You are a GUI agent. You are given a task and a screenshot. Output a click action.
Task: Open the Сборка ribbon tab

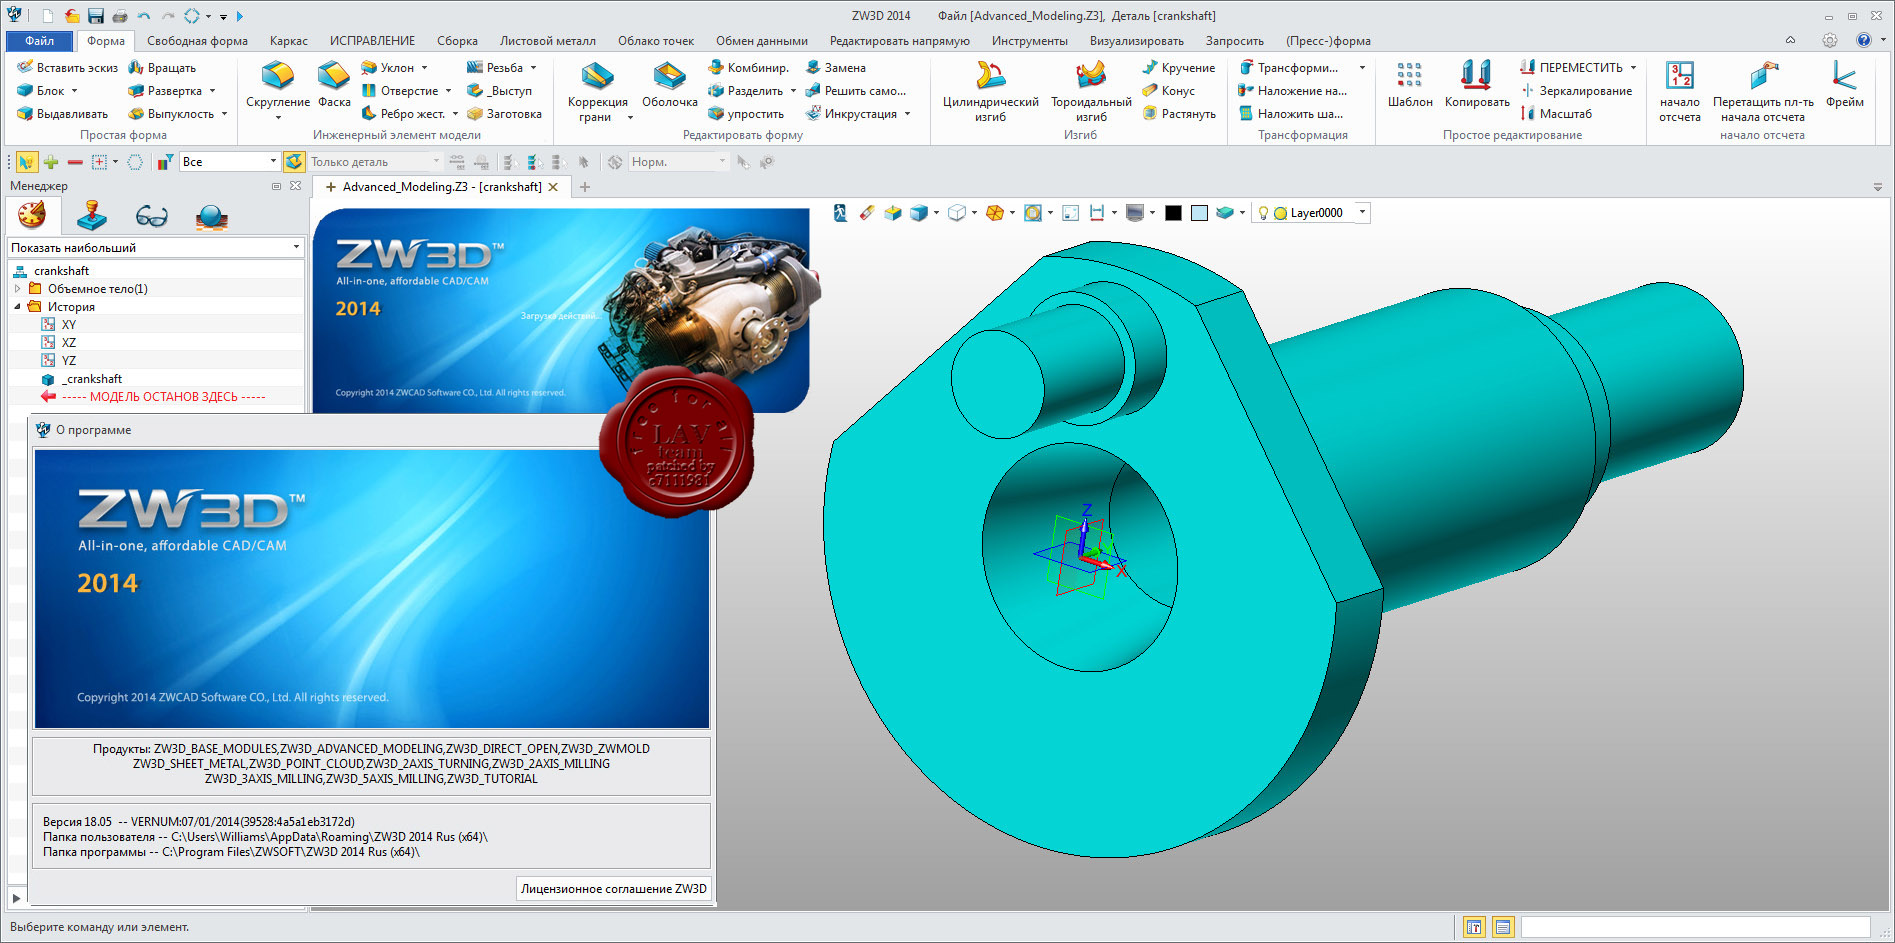[x=457, y=41]
